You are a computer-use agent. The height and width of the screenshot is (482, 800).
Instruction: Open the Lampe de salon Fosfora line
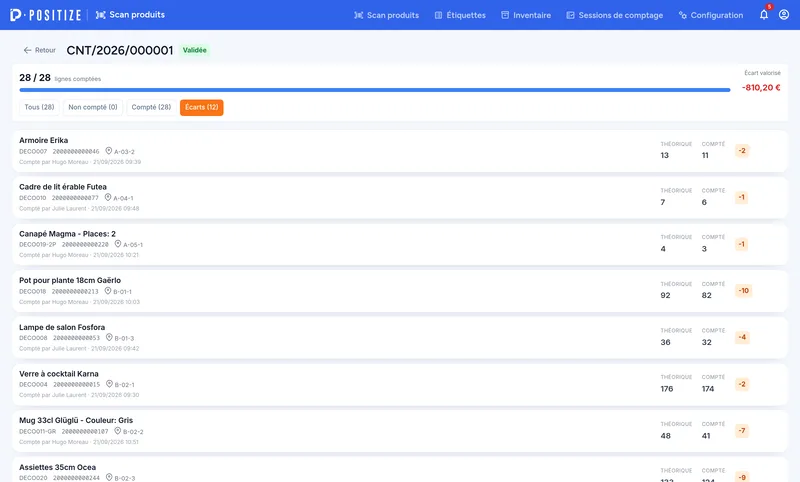click(x=400, y=338)
